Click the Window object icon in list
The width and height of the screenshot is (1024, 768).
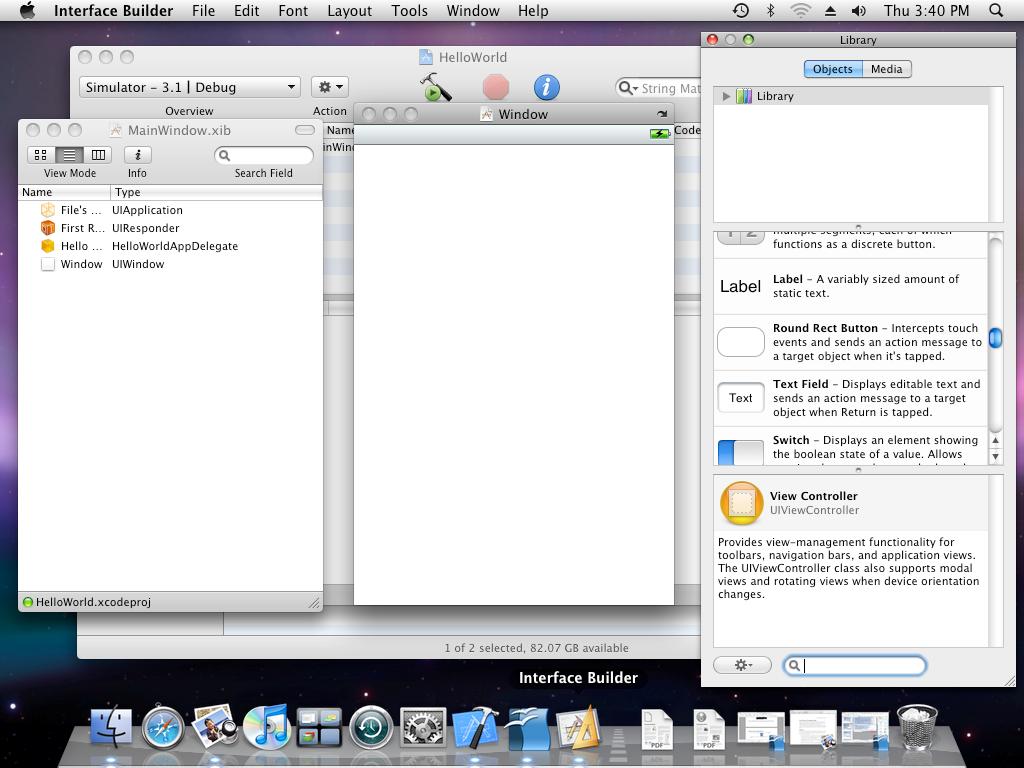48,264
